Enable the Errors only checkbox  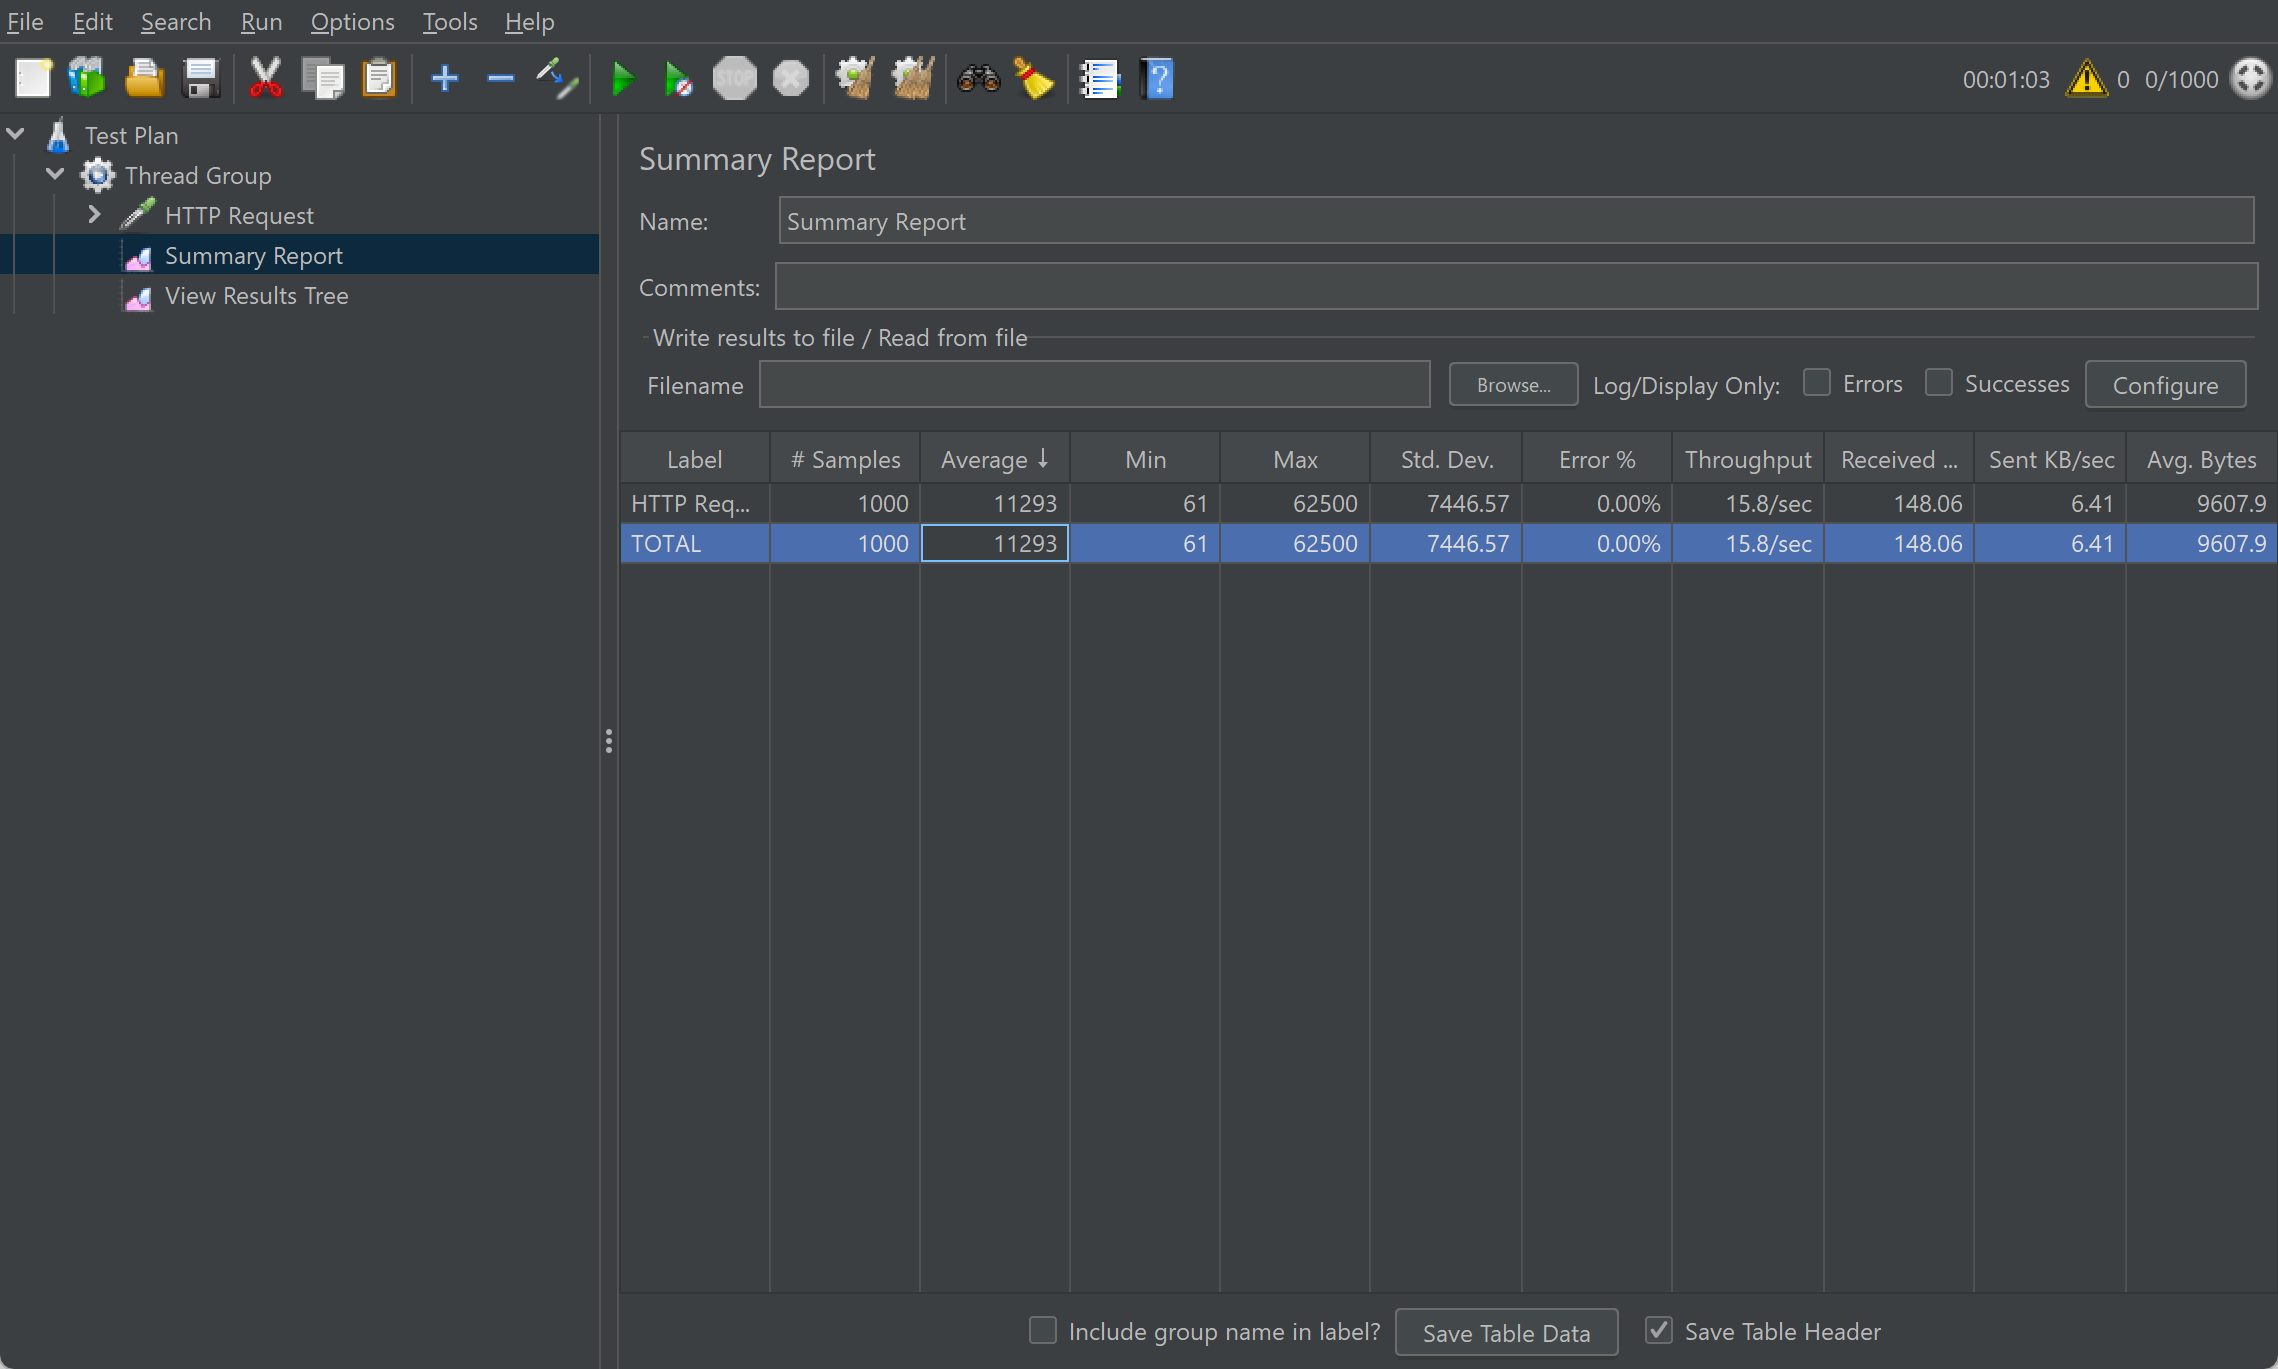click(1816, 383)
